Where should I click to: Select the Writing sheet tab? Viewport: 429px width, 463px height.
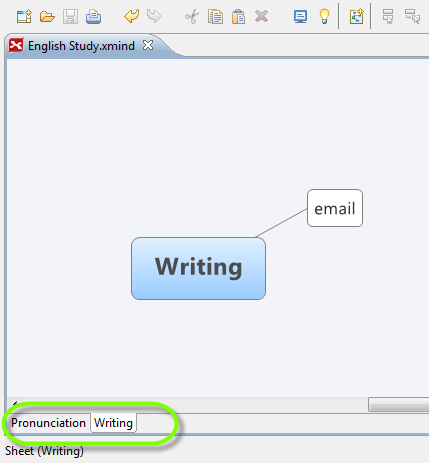[x=113, y=423]
